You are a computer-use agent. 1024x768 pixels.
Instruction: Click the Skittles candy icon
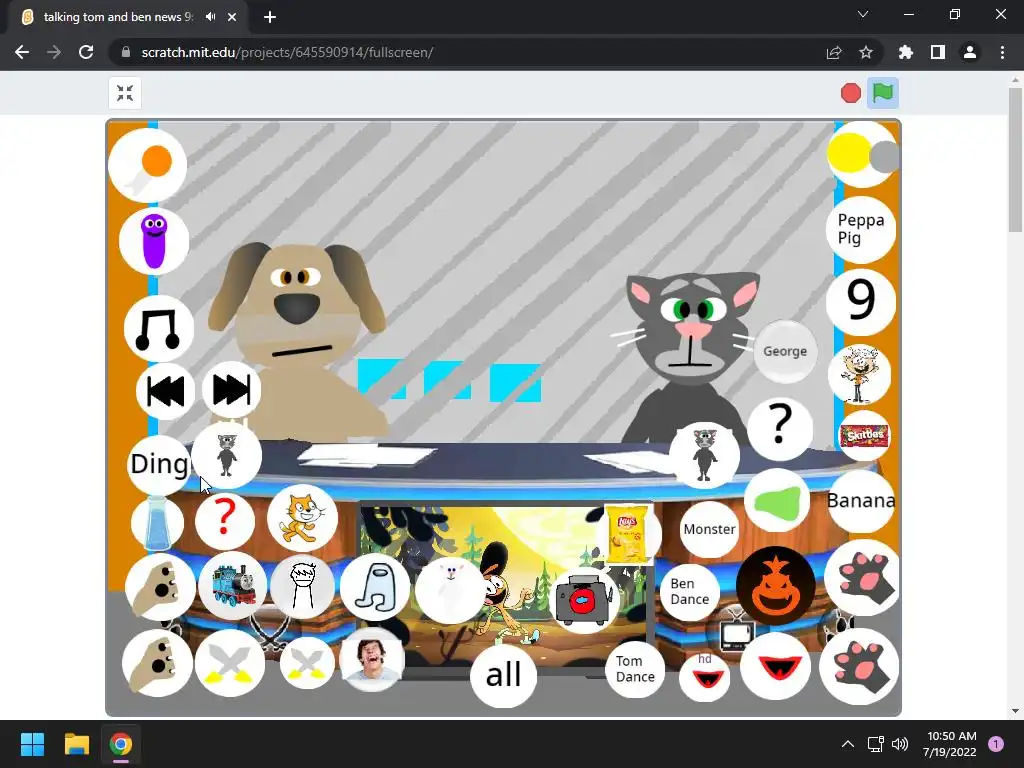tap(864, 436)
